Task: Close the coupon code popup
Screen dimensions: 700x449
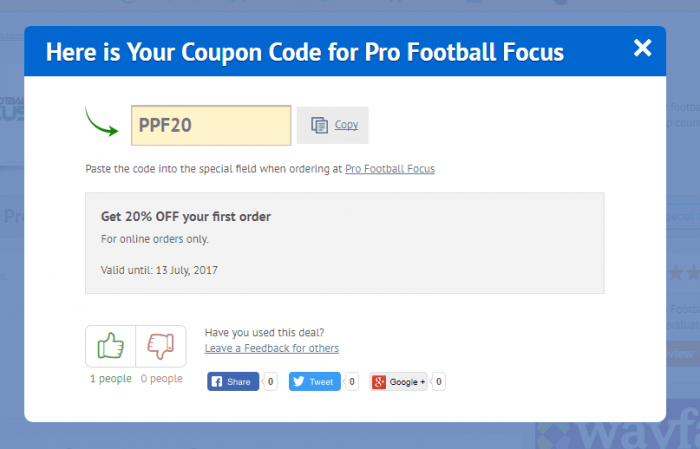Action: click(642, 48)
